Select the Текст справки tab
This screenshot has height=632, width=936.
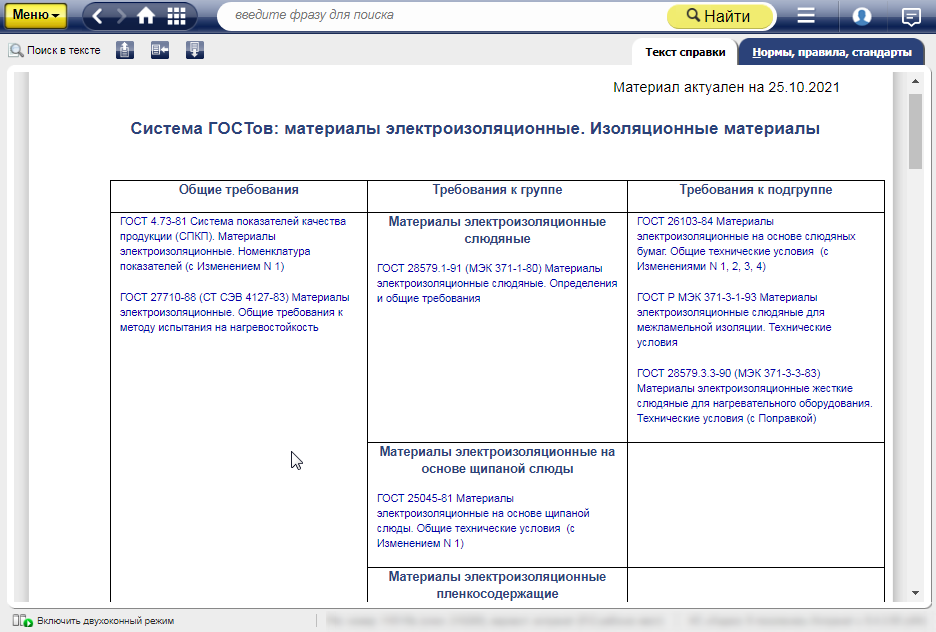tap(685, 52)
